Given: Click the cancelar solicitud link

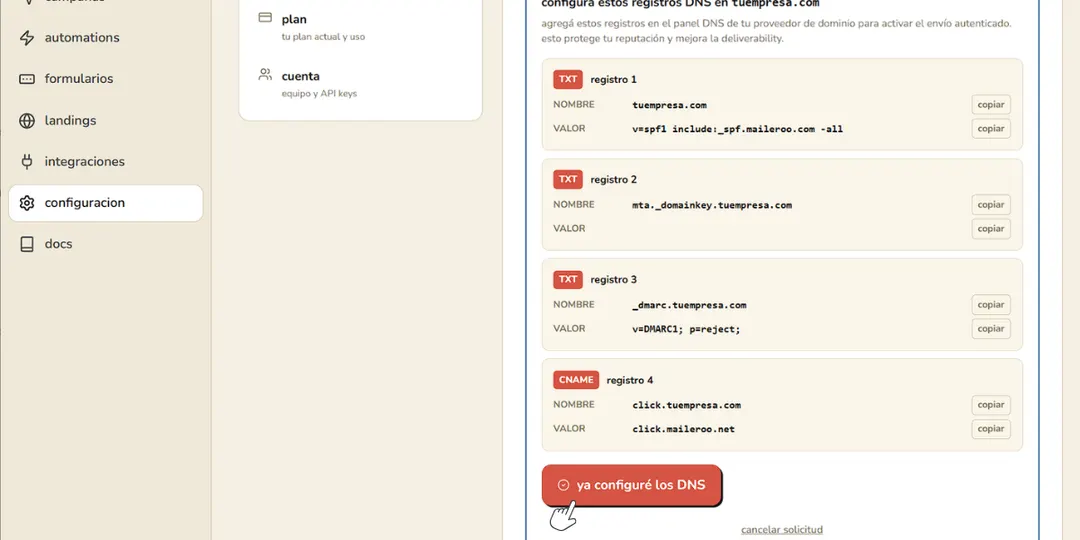Looking at the screenshot, I should pos(782,530).
